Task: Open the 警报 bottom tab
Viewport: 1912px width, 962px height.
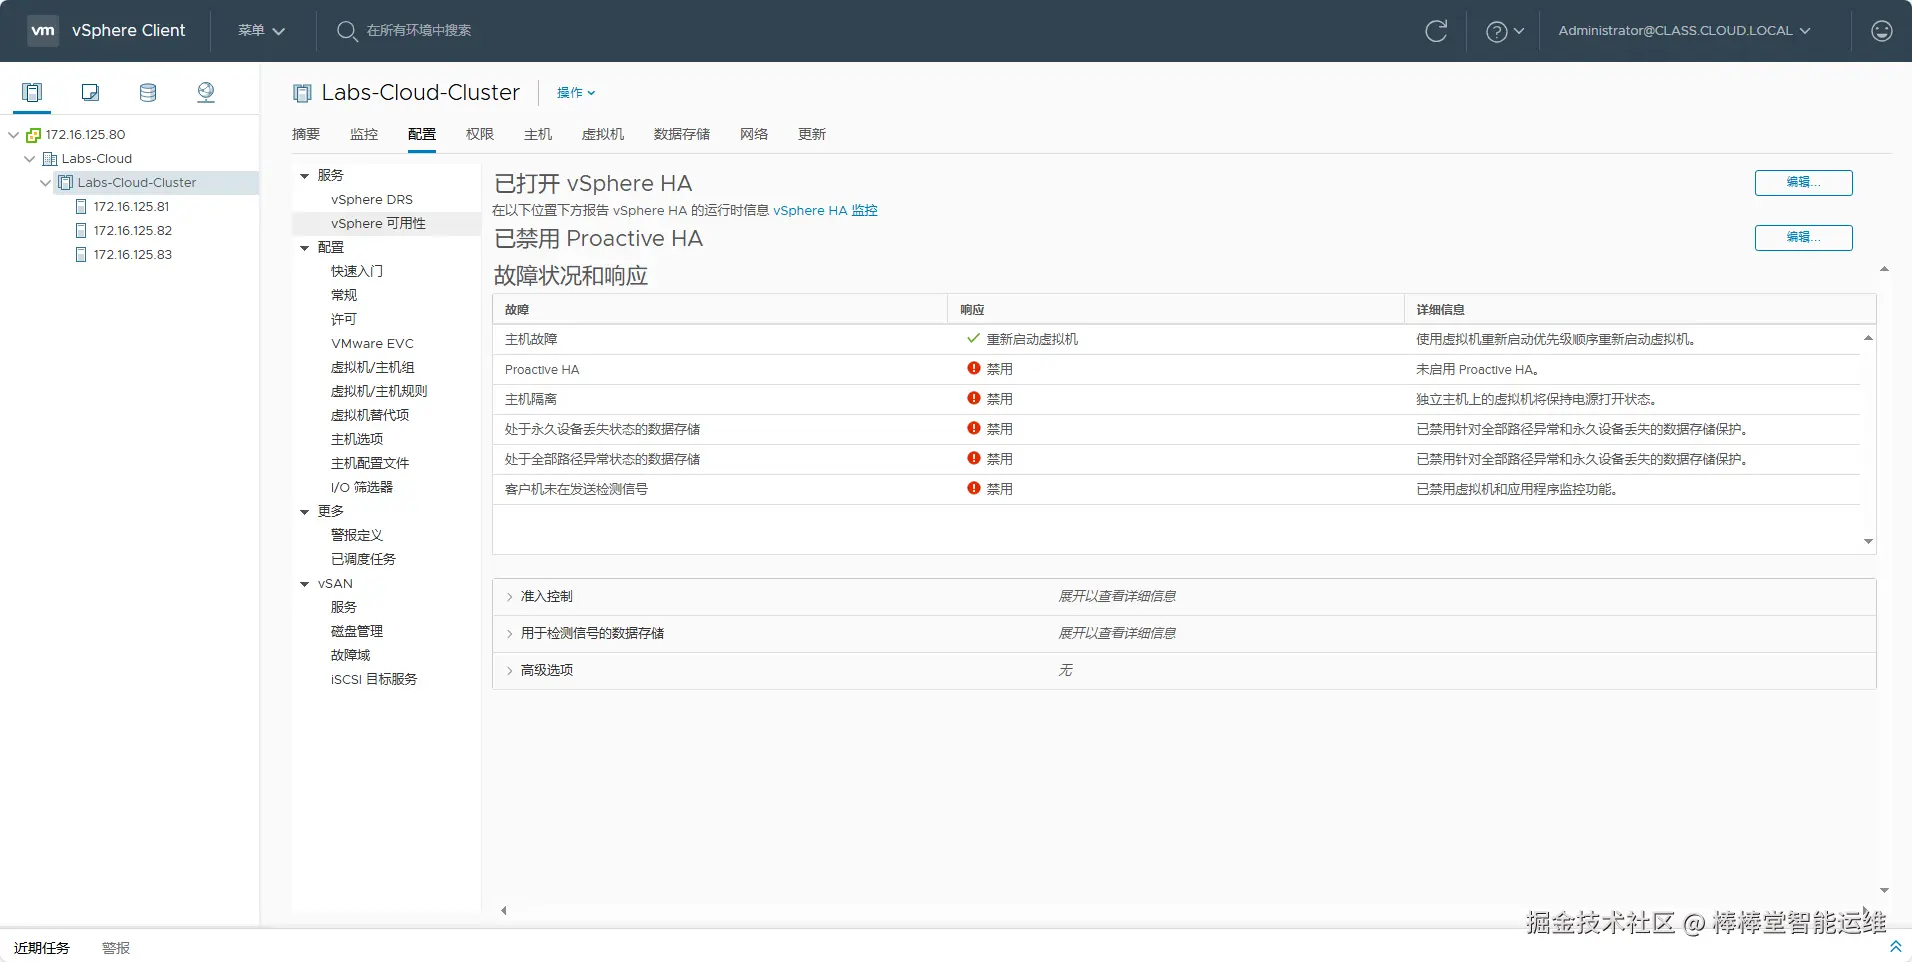Action: pos(116,948)
